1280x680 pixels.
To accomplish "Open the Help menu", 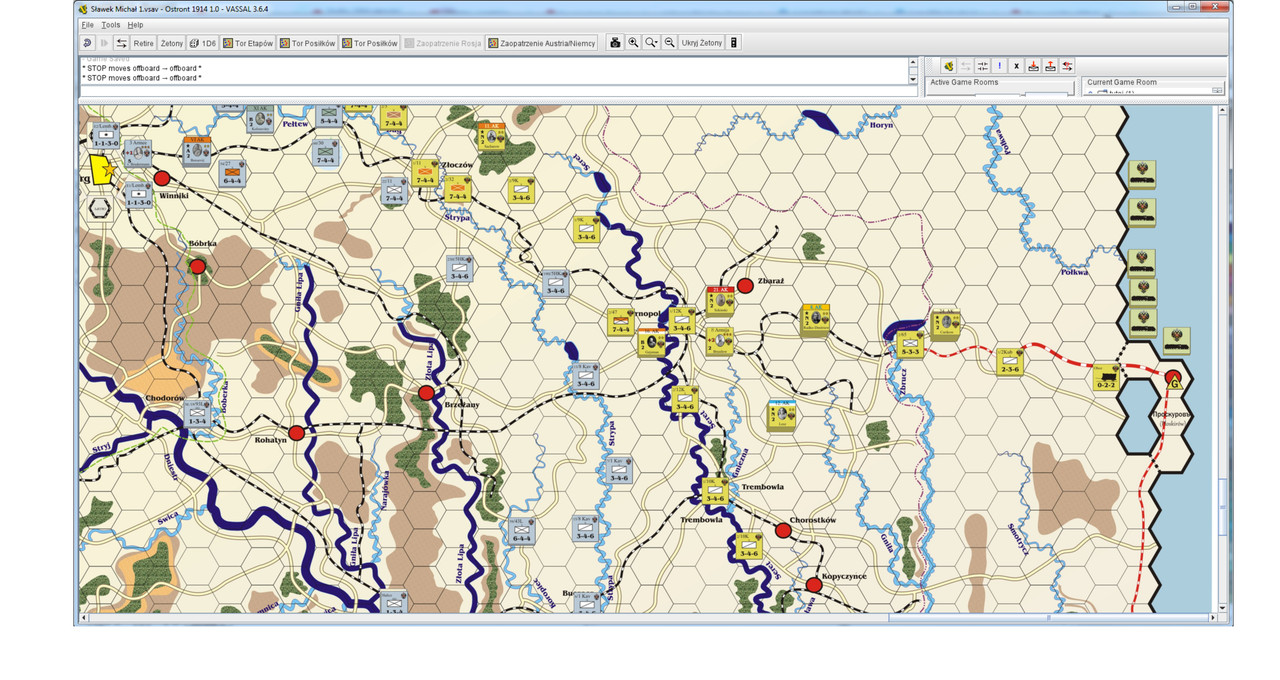I will pyautogui.click(x=135, y=24).
